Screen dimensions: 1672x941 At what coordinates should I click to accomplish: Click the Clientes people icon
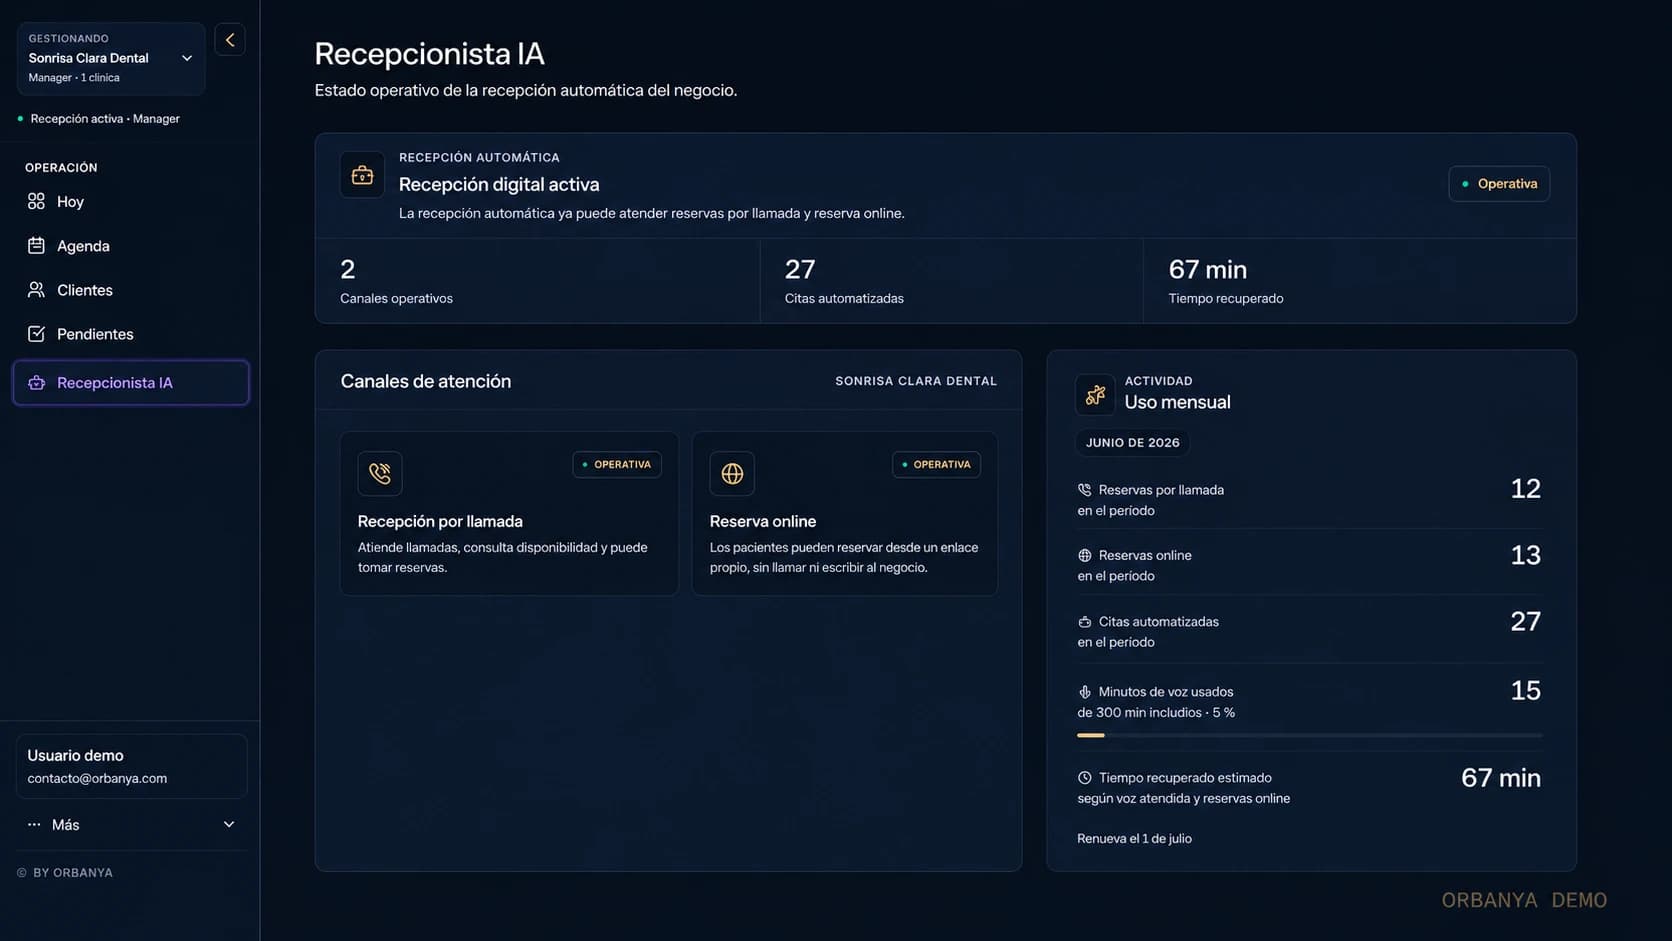click(36, 290)
